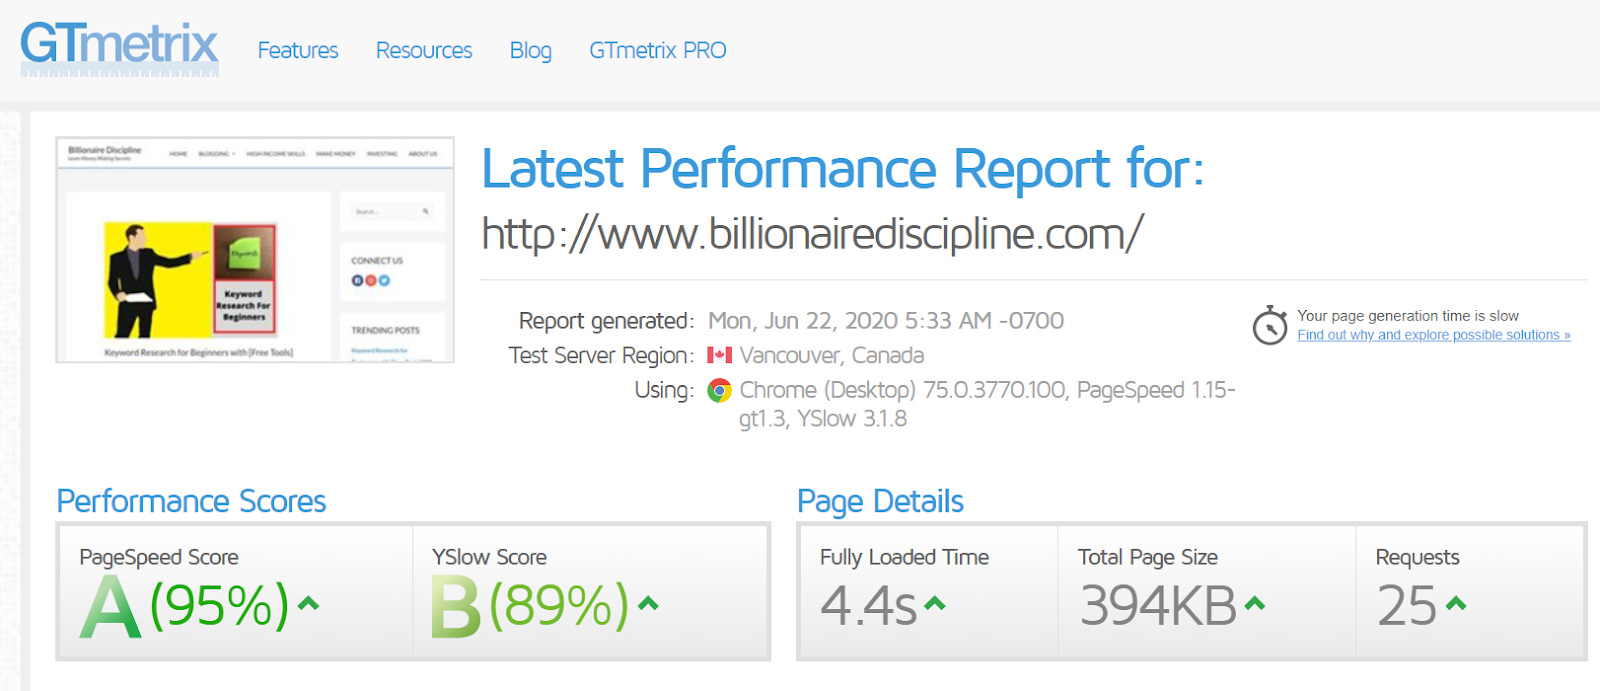This screenshot has width=1600, height=691.
Task: Click the 'Mon, Jun 22, 2020 5:33 AM -0700' date
Action: click(886, 321)
